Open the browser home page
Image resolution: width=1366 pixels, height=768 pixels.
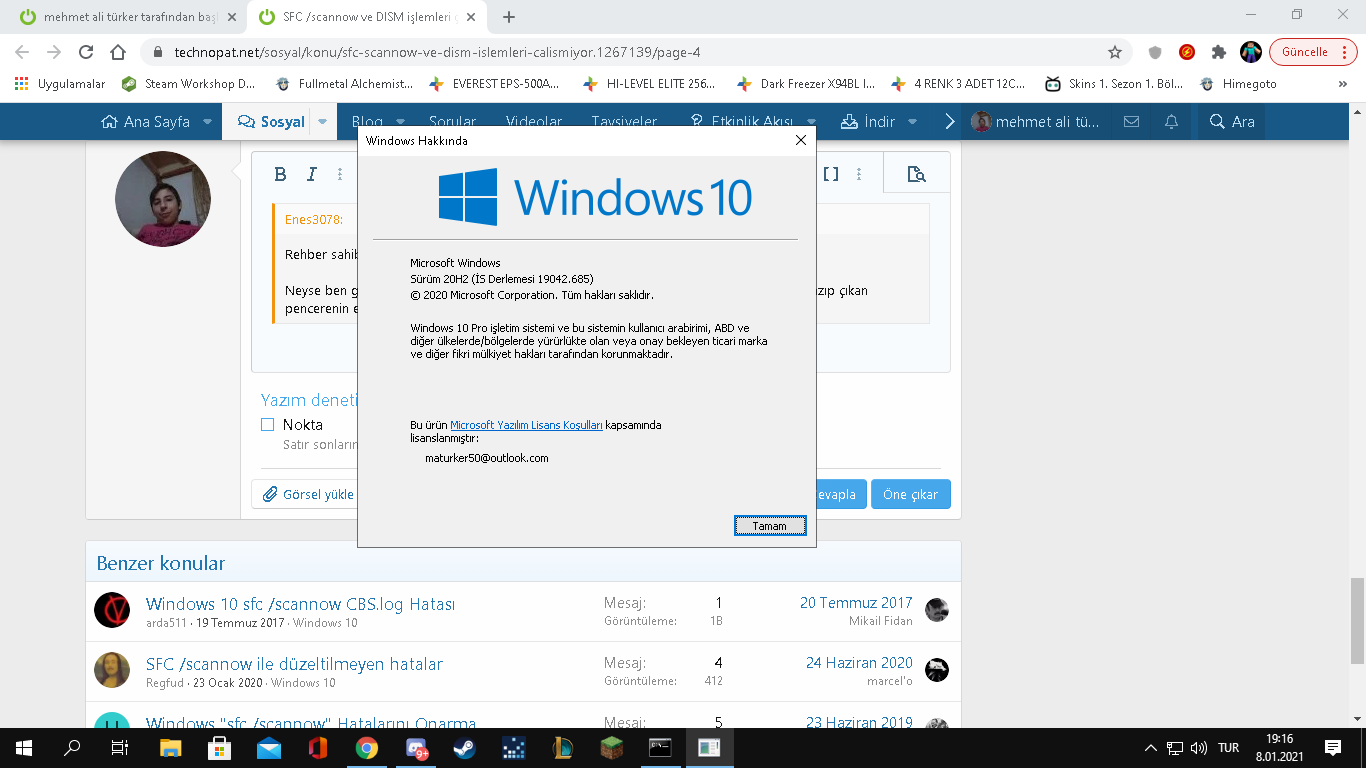118,52
